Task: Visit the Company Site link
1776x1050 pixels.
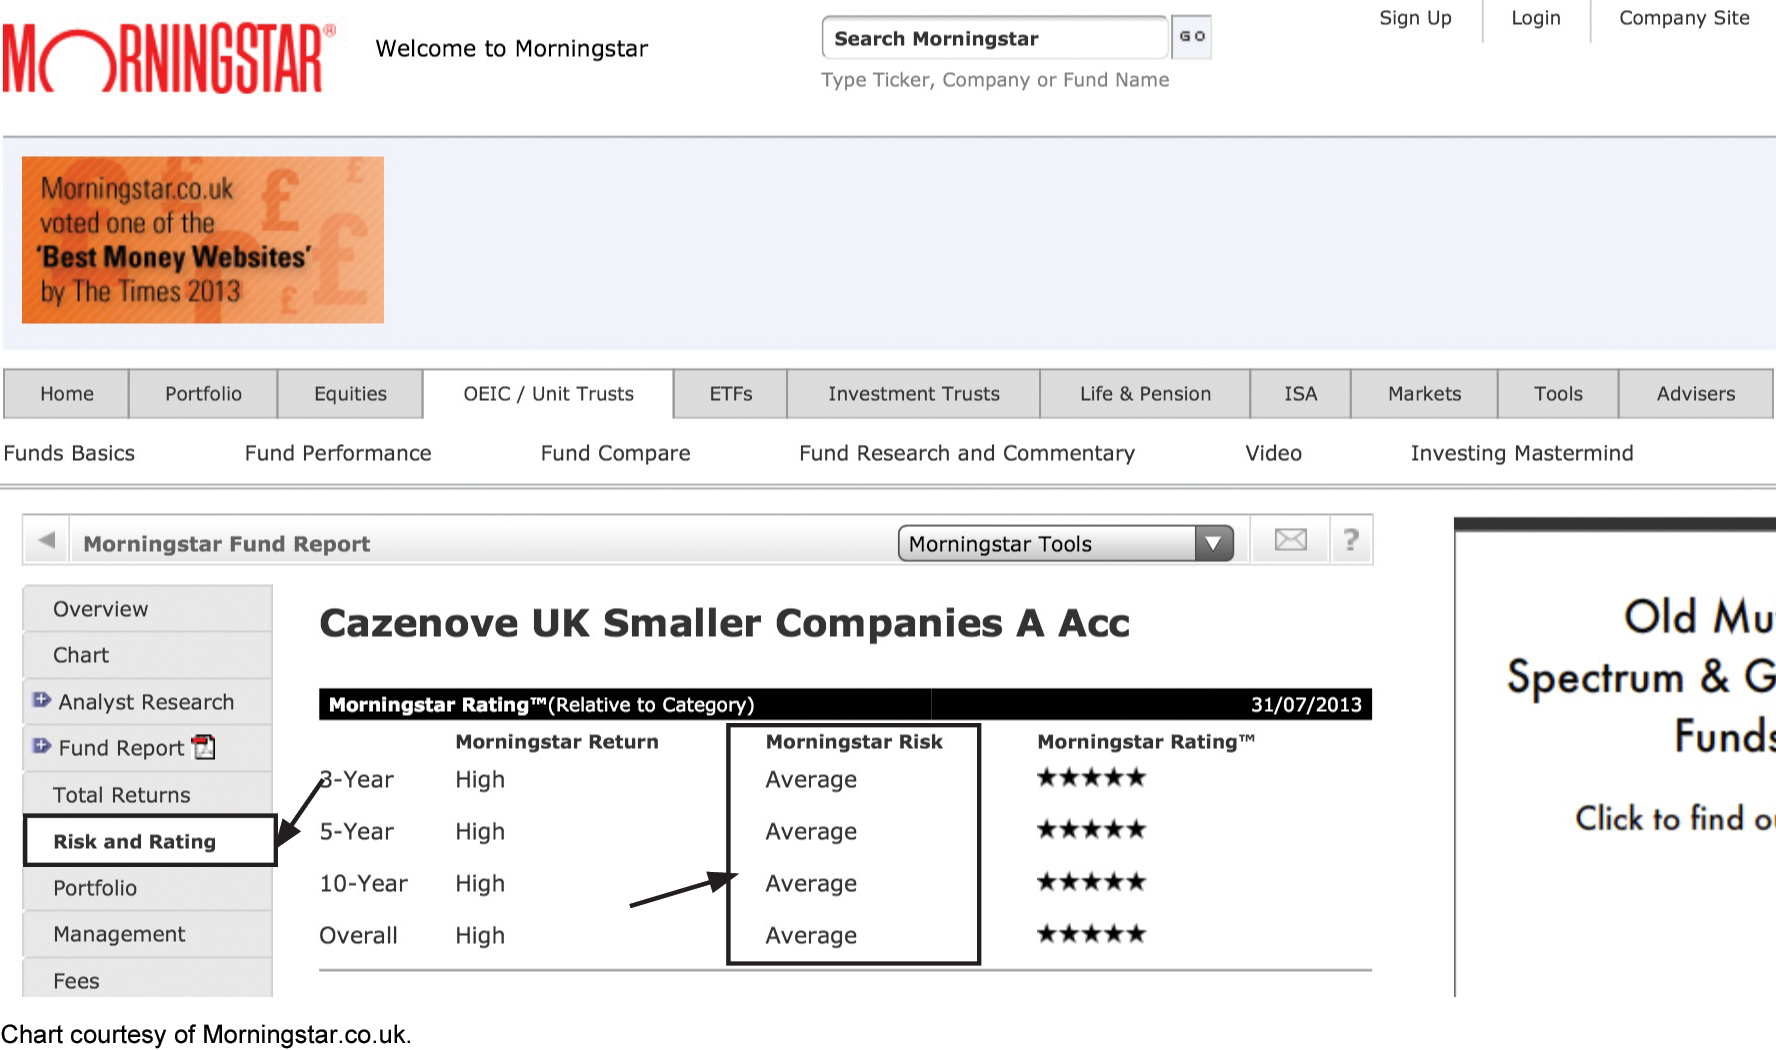Action: (x=1684, y=18)
